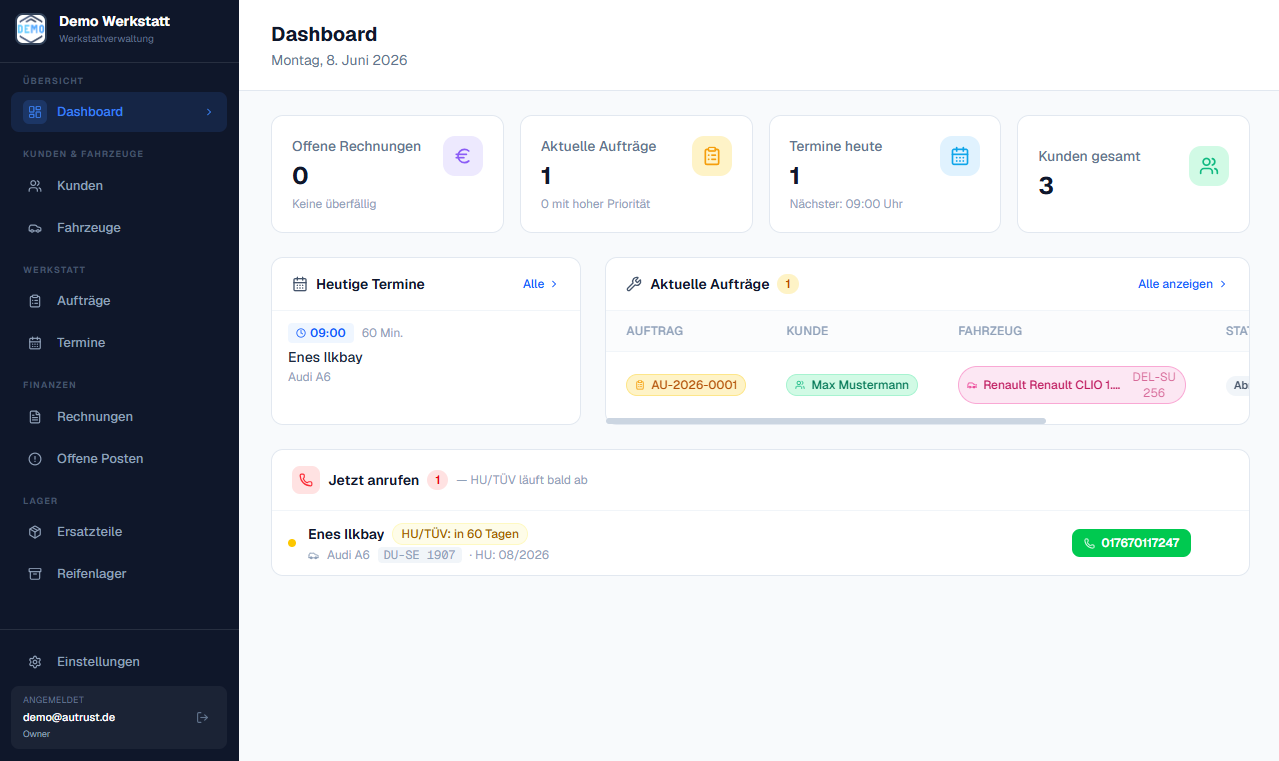1279x761 pixels.
Task: Click the clipboard icon on Aktuelle Aufträge card
Action: pos(712,156)
